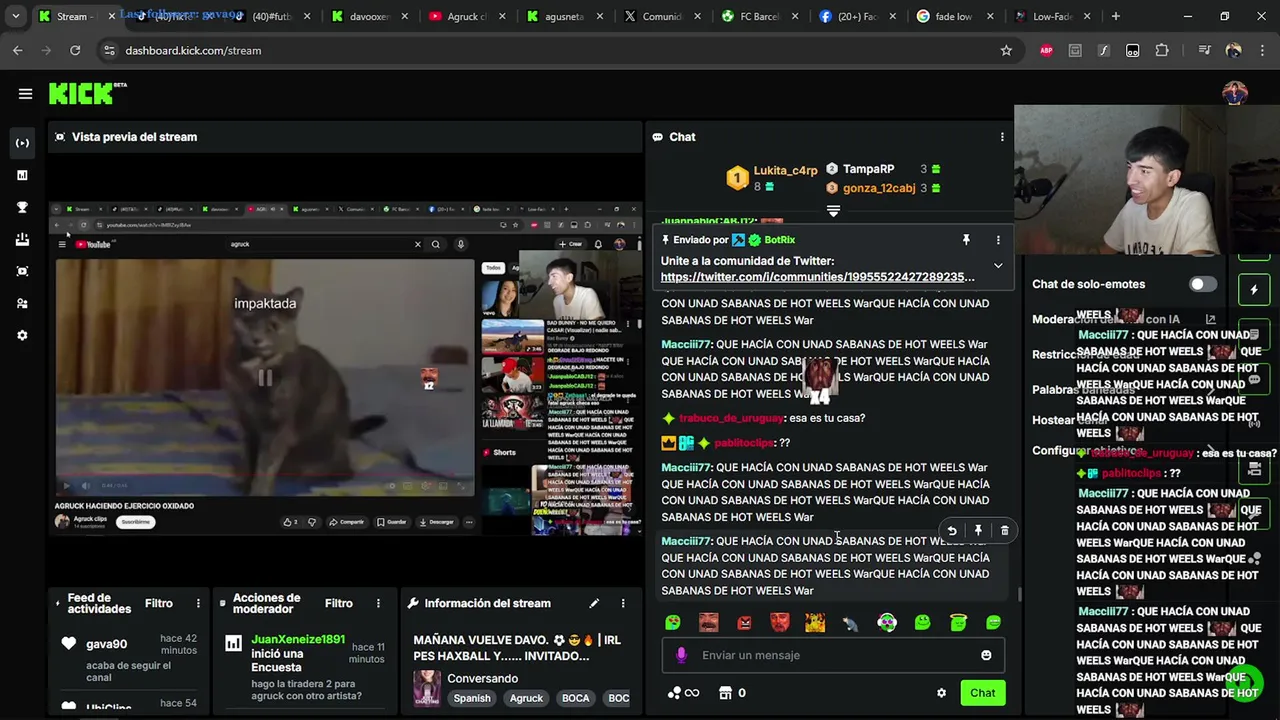This screenshot has height=720, width=1280.
Task: Open the fourth sidebar icon below the trophy
Action: click(22, 239)
